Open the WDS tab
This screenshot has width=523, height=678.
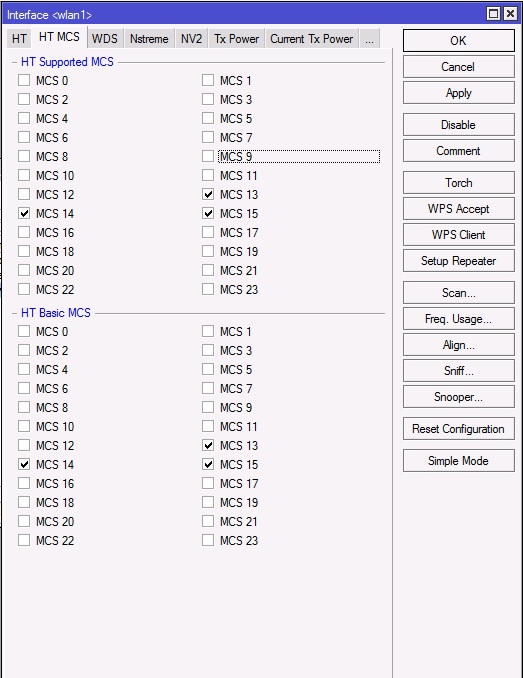pyautogui.click(x=105, y=39)
